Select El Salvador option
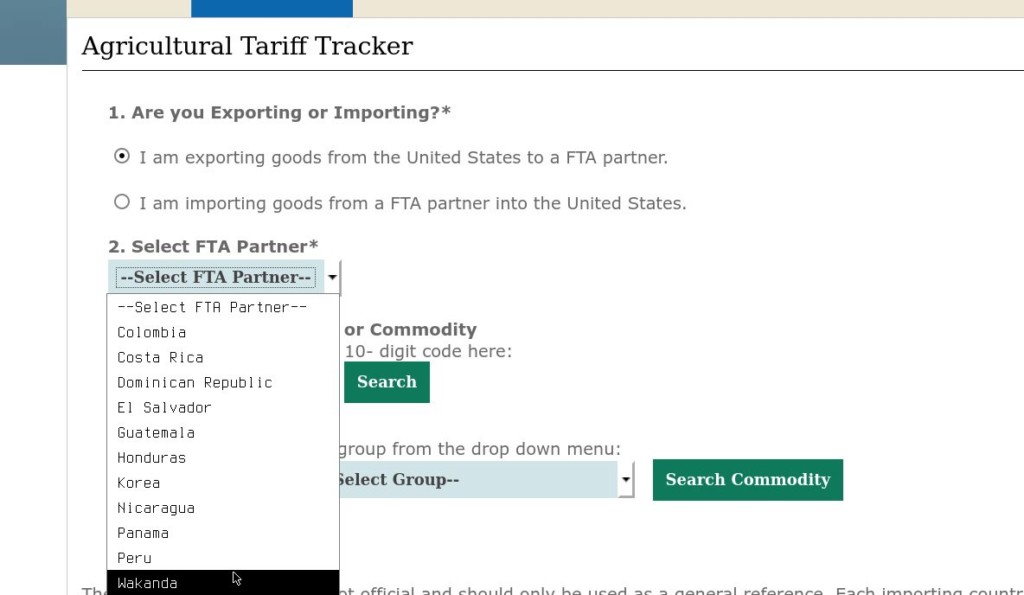The width and height of the screenshot is (1024, 595). click(164, 407)
